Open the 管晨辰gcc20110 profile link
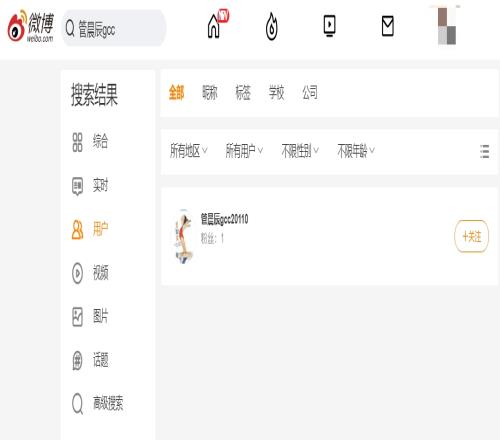 [x=224, y=219]
